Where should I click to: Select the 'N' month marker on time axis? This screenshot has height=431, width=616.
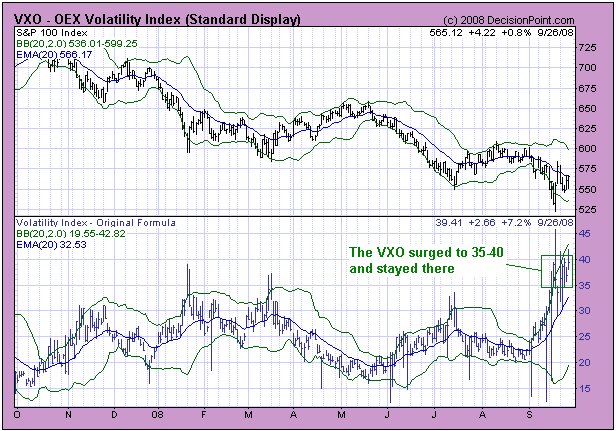tap(69, 413)
